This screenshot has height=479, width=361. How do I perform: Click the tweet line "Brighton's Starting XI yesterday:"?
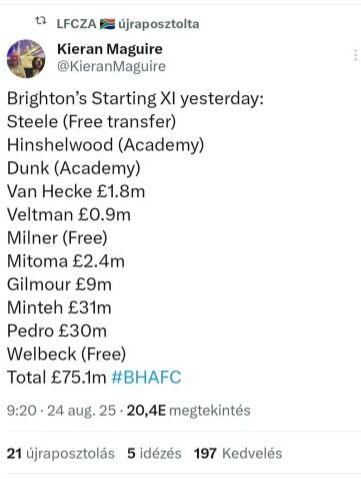click(135, 99)
